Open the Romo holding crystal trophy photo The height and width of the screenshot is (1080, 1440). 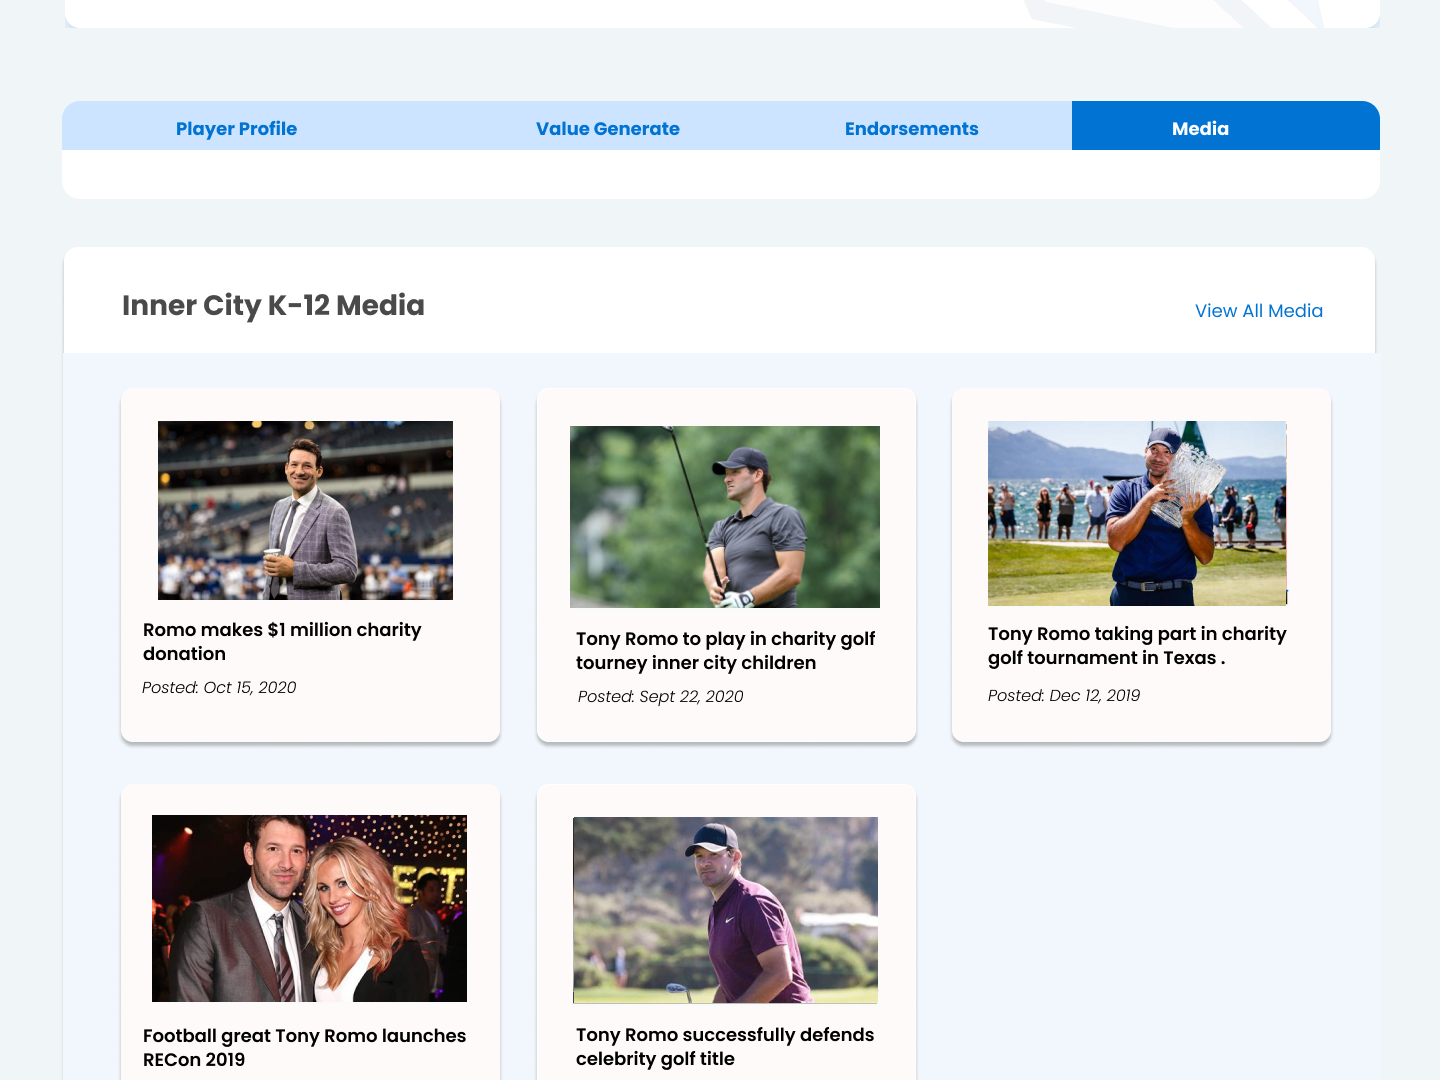[1137, 513]
